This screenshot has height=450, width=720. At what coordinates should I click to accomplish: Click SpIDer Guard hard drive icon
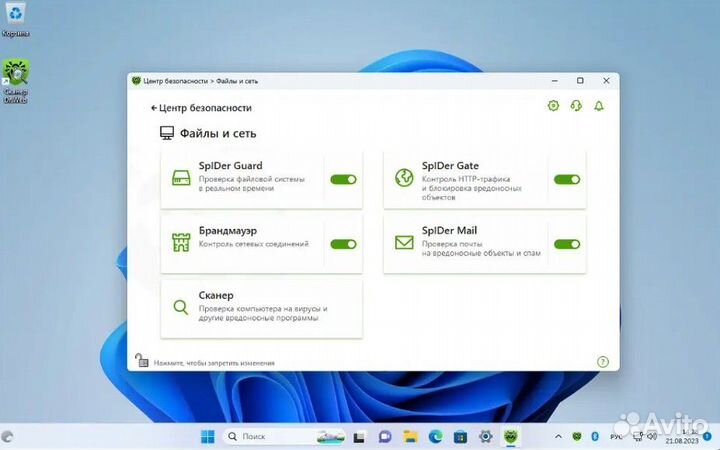tap(181, 178)
